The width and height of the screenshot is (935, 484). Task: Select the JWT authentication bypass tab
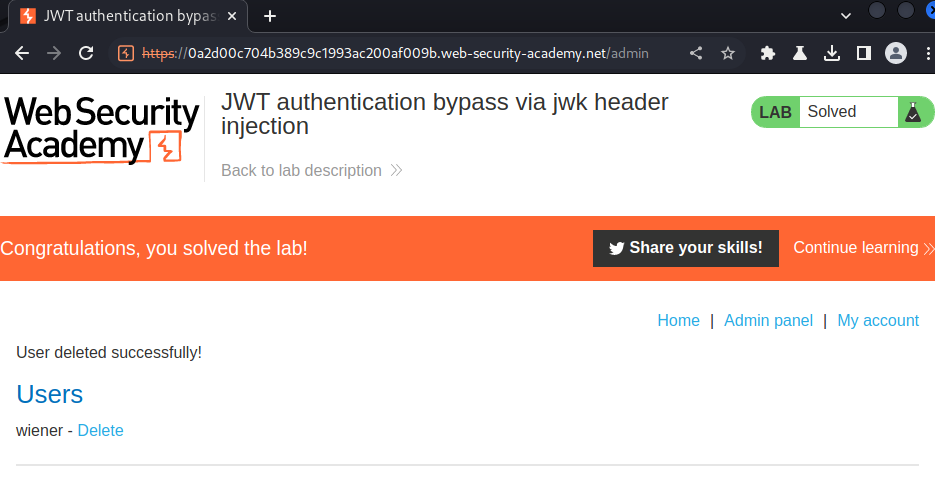[x=128, y=16]
